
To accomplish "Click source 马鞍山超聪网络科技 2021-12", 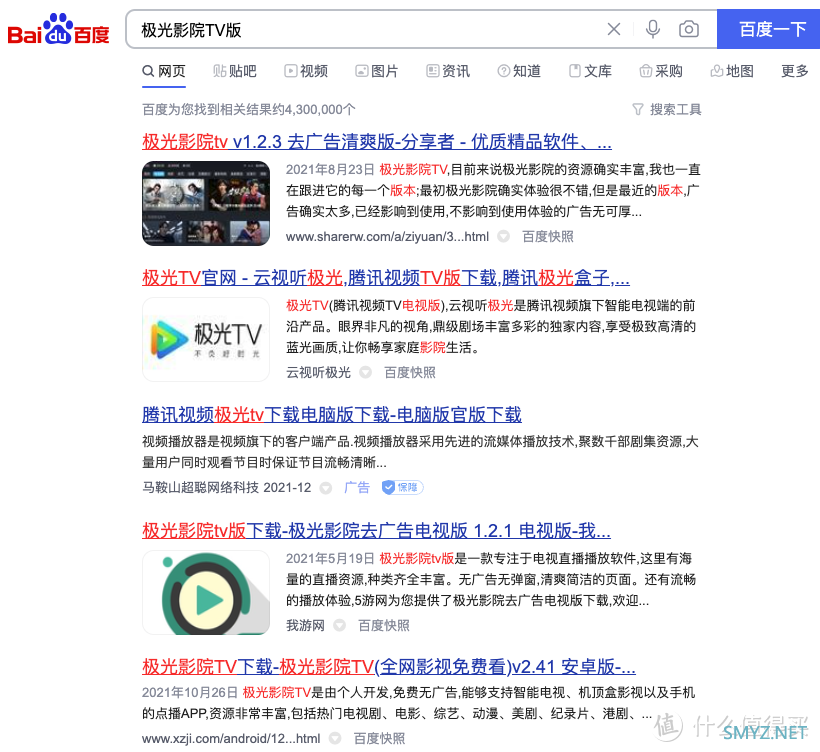I will coord(226,487).
